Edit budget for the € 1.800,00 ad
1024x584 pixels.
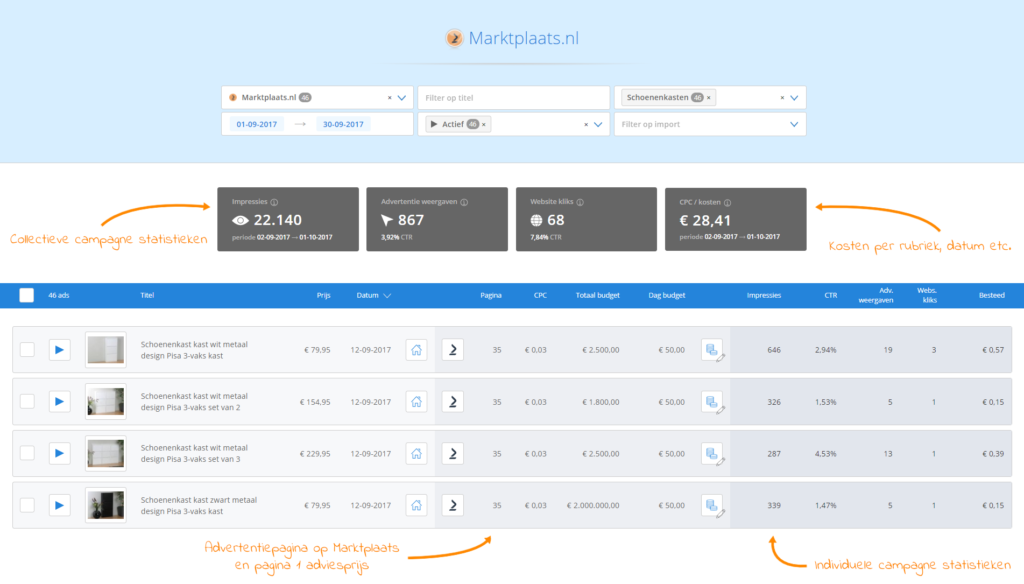pyautogui.click(x=713, y=402)
